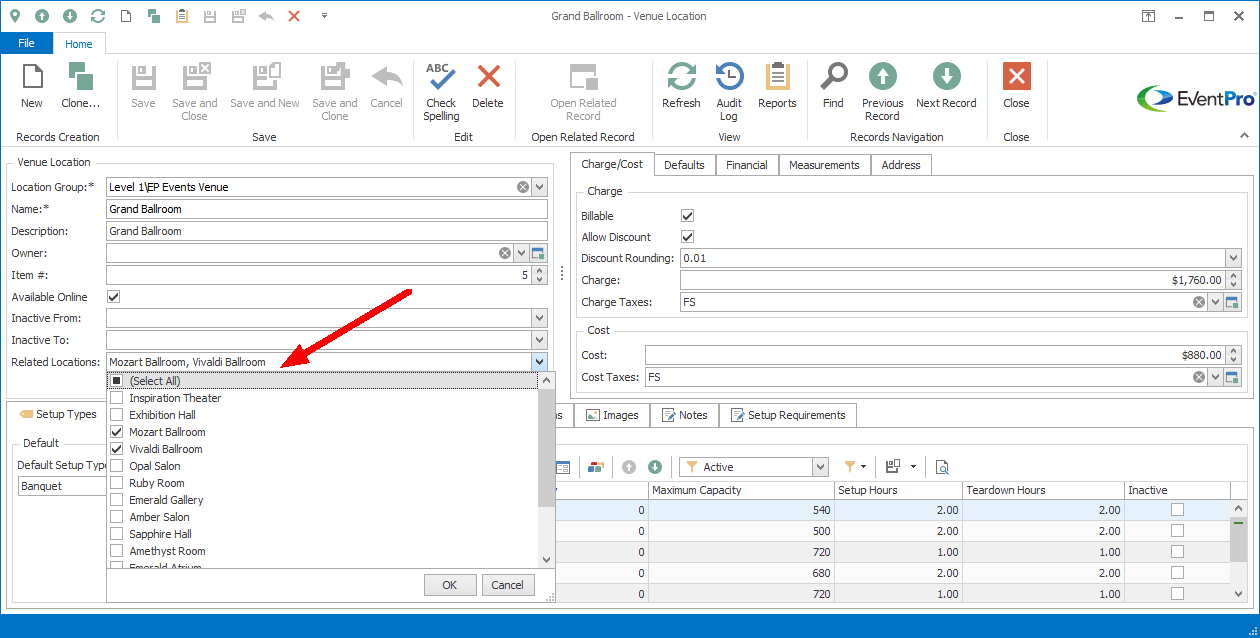
Task: Go to Next Record
Action: [946, 86]
